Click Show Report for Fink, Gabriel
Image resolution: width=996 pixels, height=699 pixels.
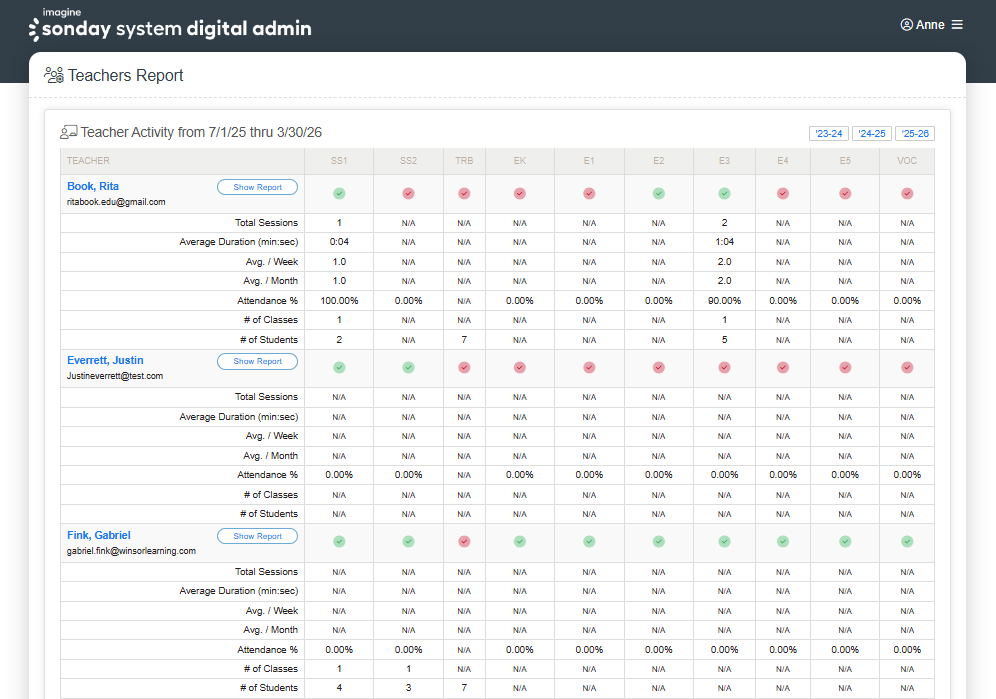pos(257,535)
